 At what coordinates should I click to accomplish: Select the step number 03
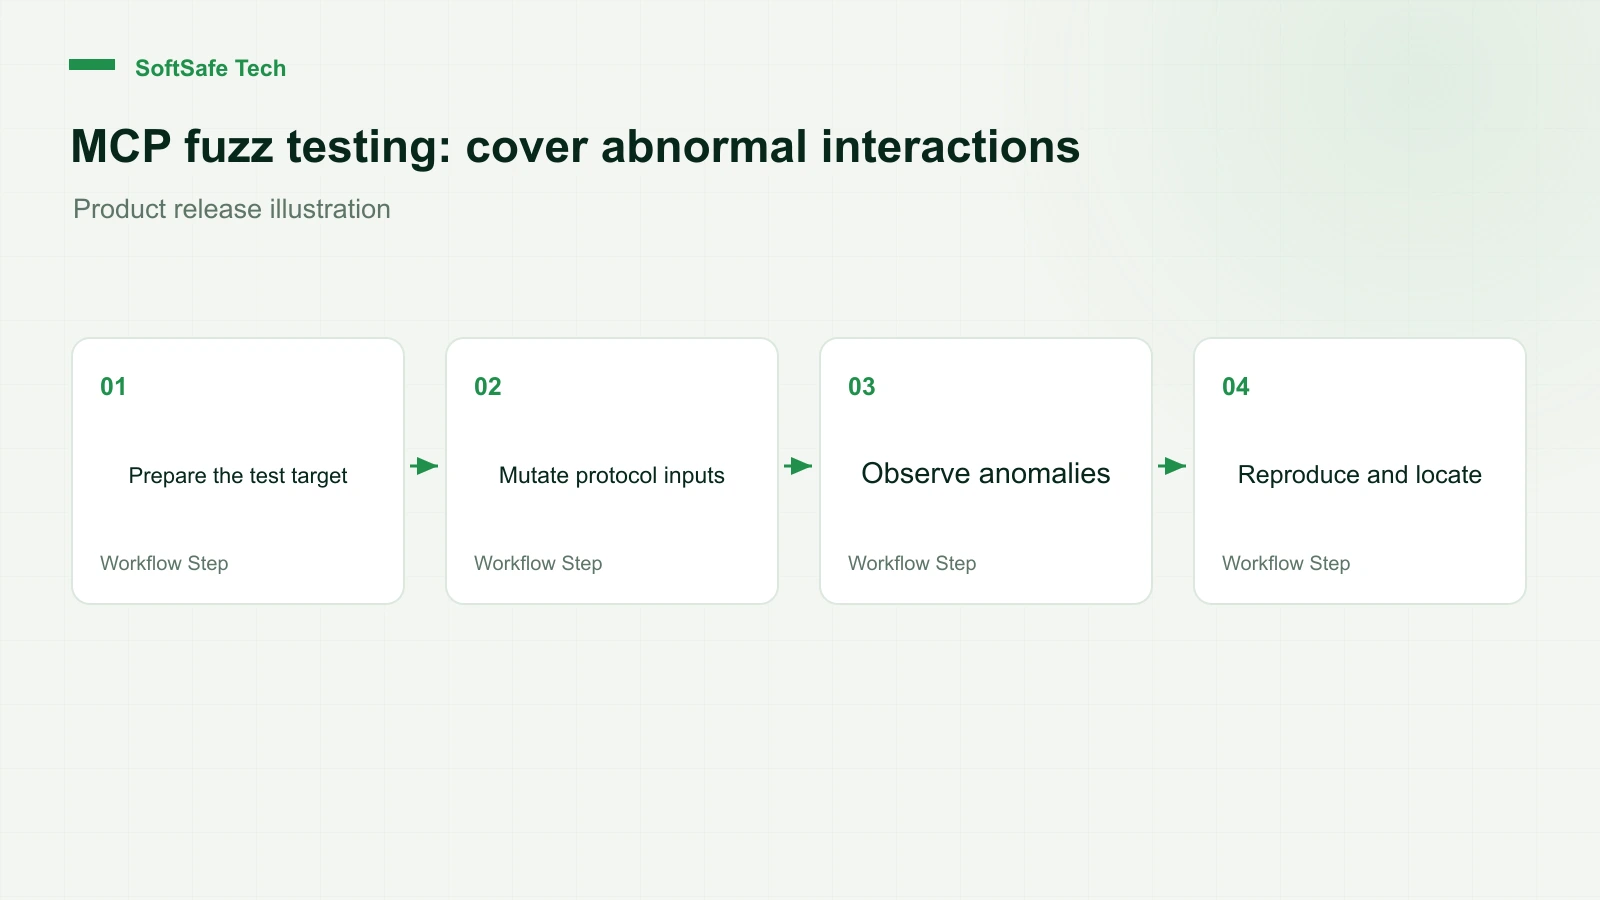[x=862, y=387]
